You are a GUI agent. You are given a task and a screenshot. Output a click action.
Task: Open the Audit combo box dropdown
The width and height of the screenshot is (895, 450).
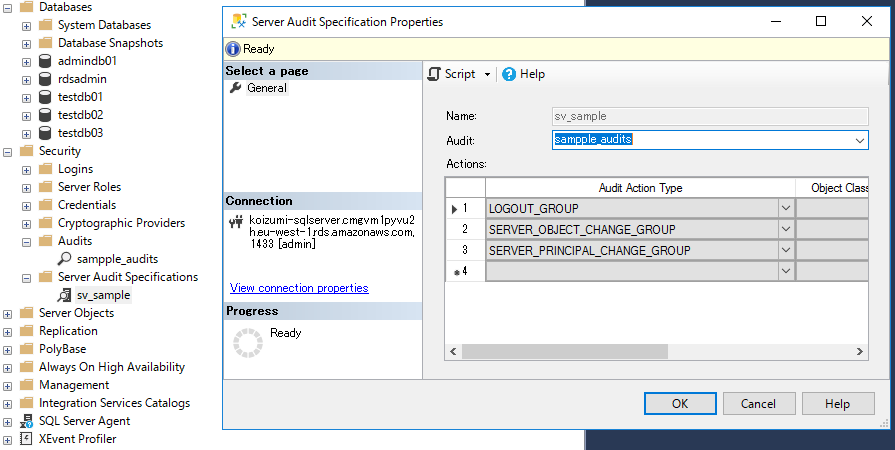tap(859, 141)
